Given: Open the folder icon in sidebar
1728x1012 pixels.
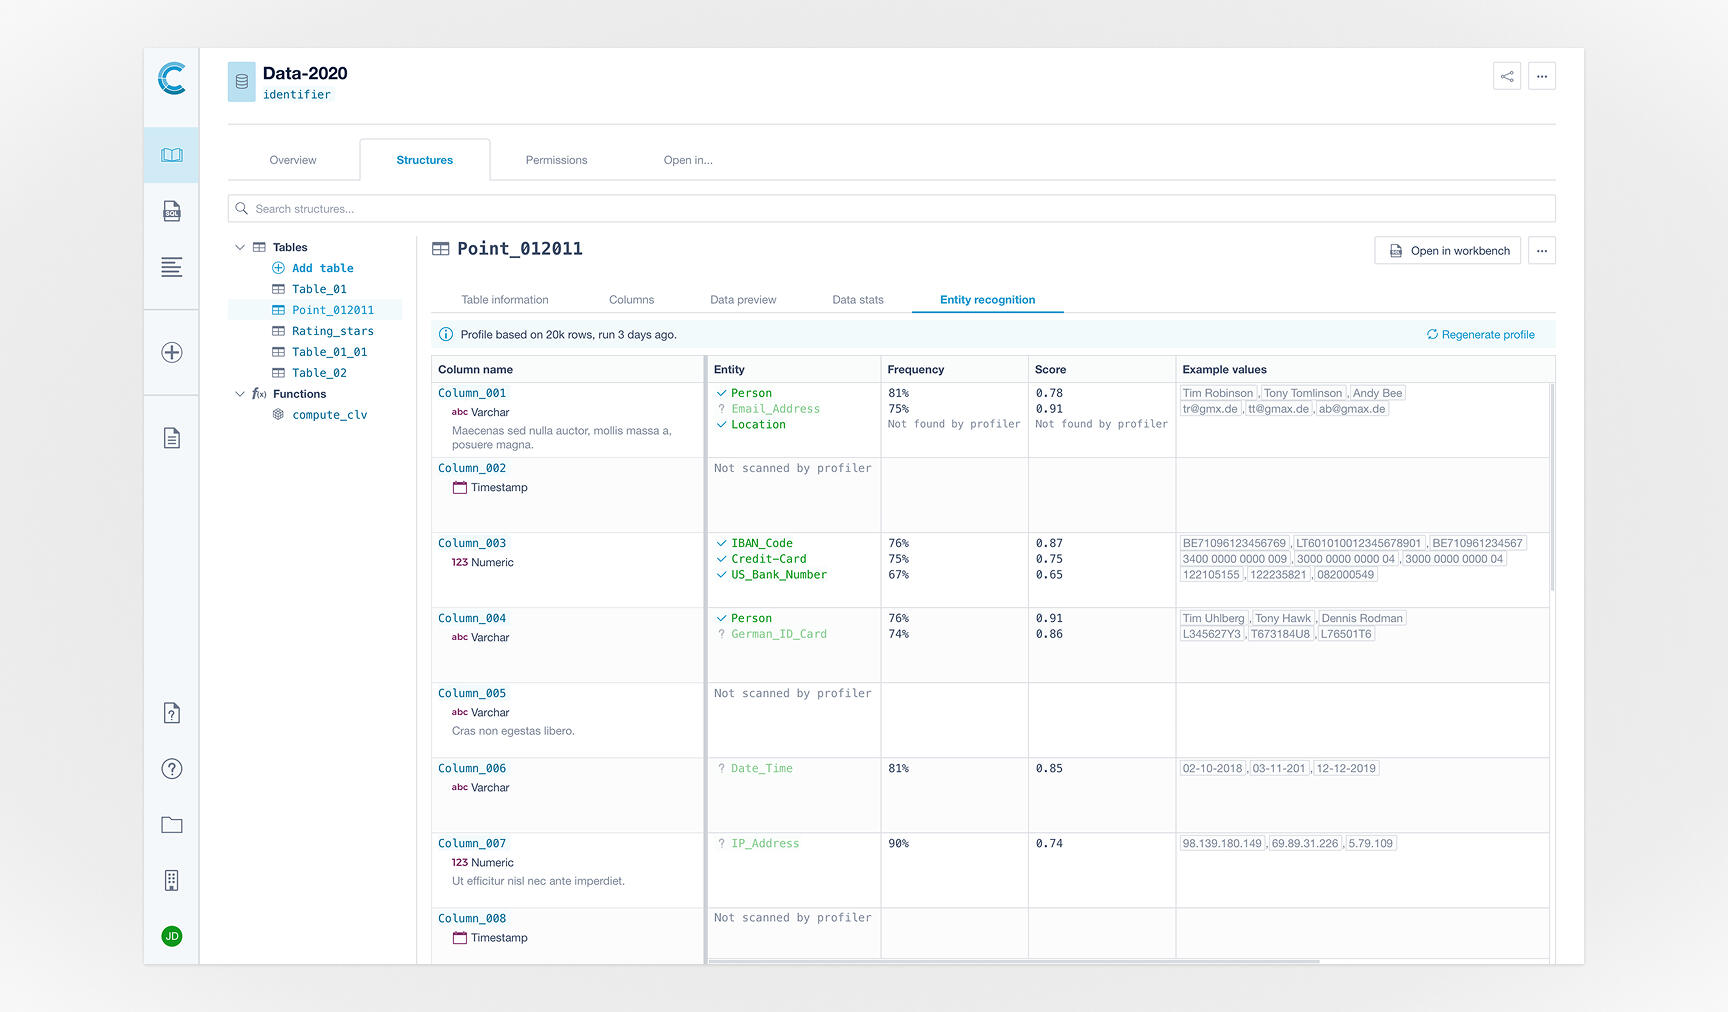Looking at the screenshot, I should (x=172, y=825).
